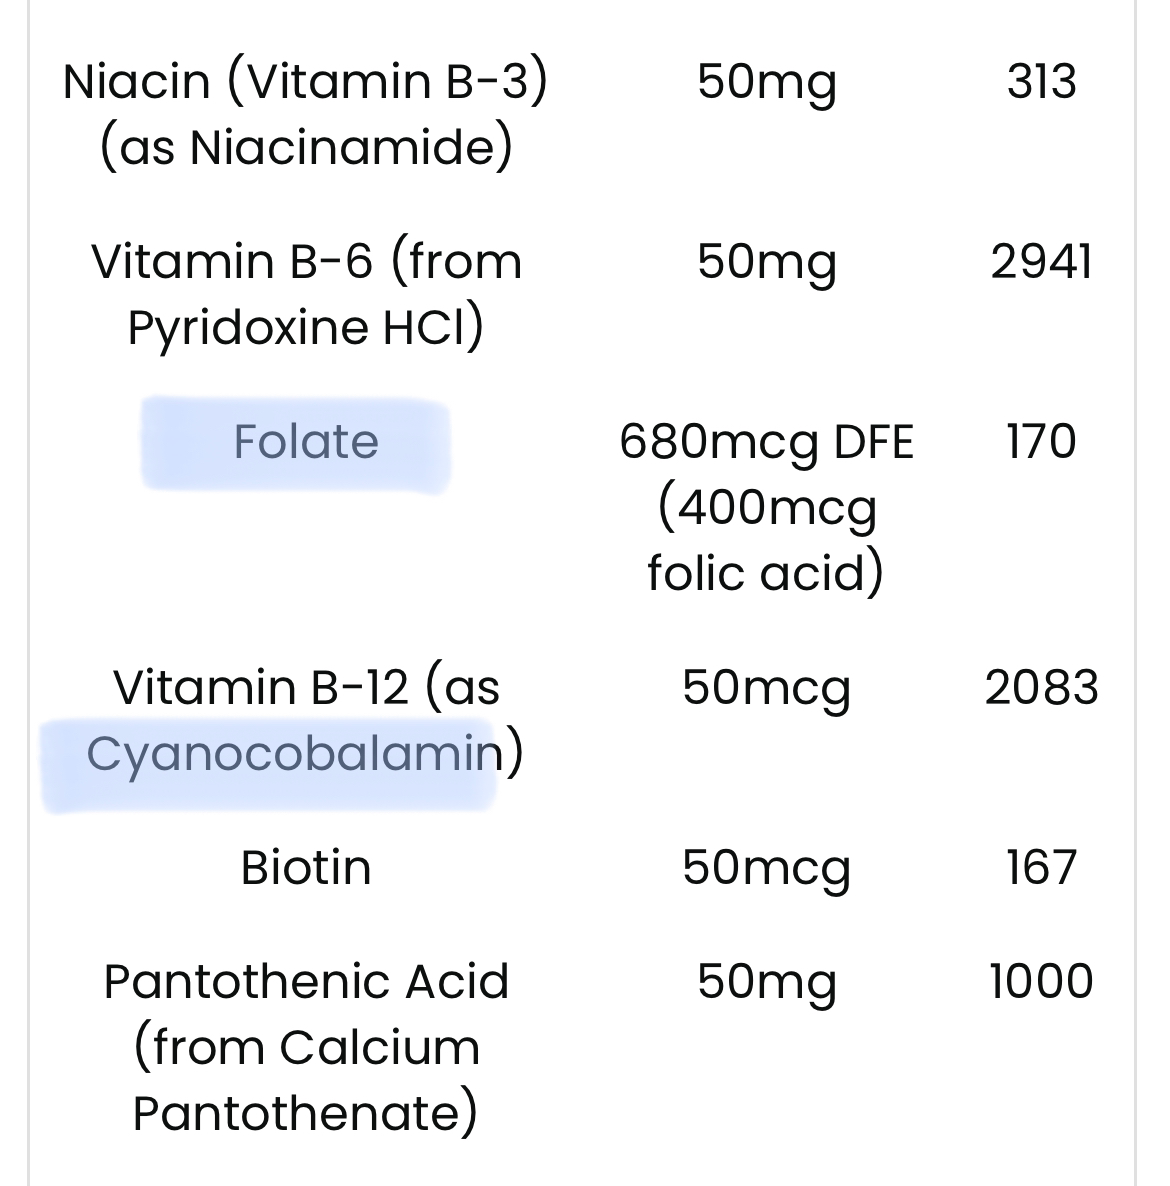Image resolution: width=1170 pixels, height=1186 pixels.
Task: Select the 2941 daily value for B-6
Action: [x=1041, y=262]
